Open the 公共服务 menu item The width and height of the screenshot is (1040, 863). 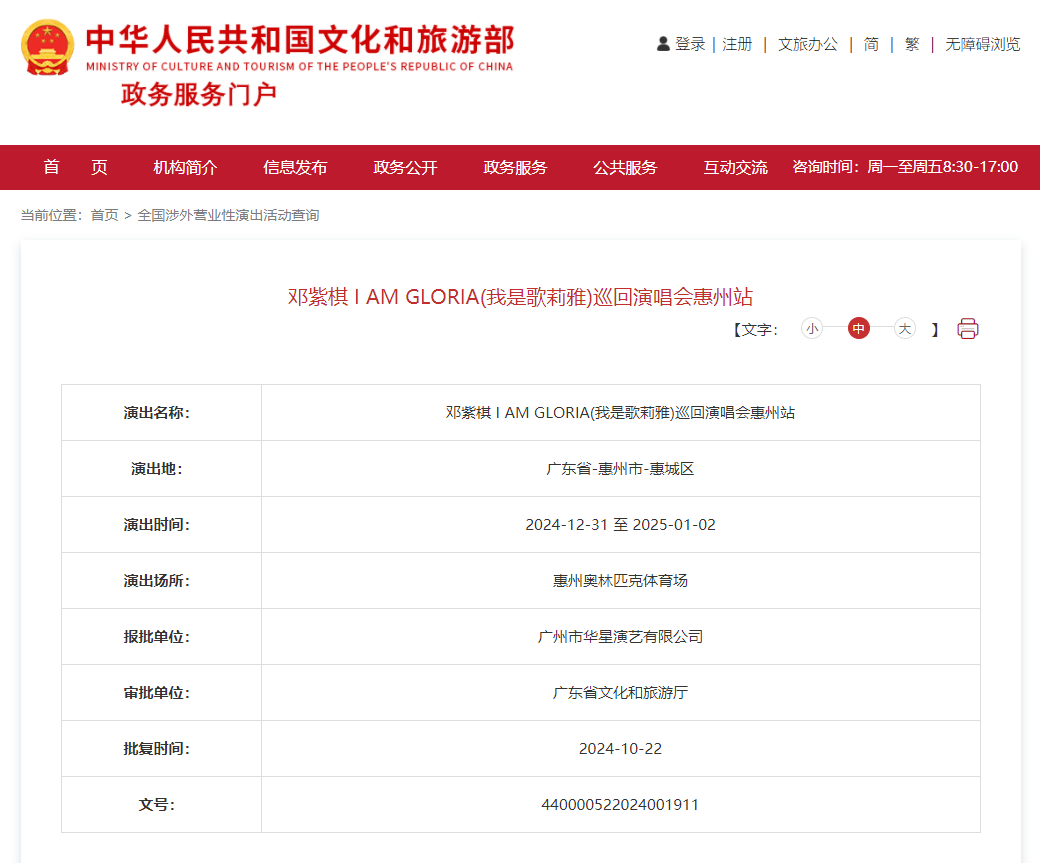coord(625,167)
